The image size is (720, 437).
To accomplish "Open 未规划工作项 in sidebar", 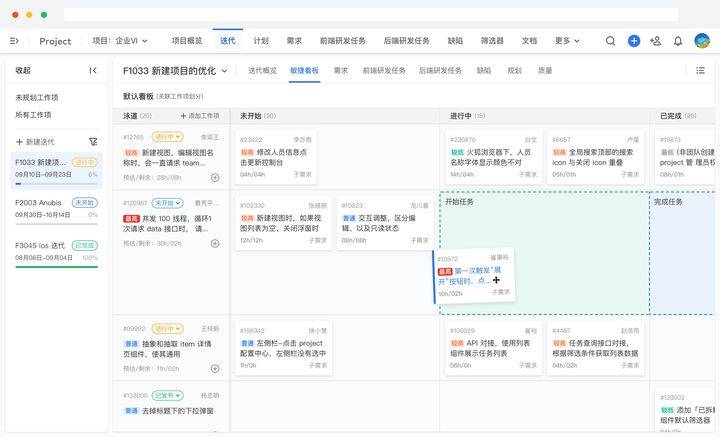I will [x=37, y=97].
